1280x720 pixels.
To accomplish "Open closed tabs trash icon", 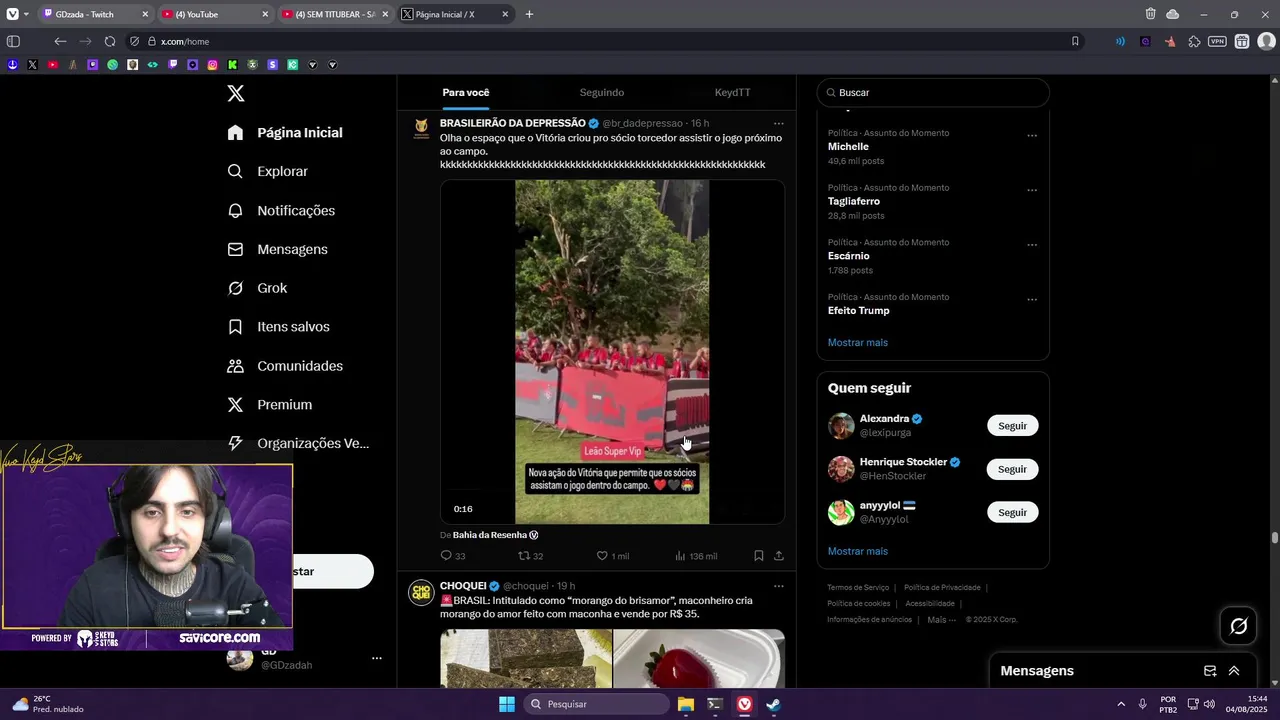I will point(1151,14).
